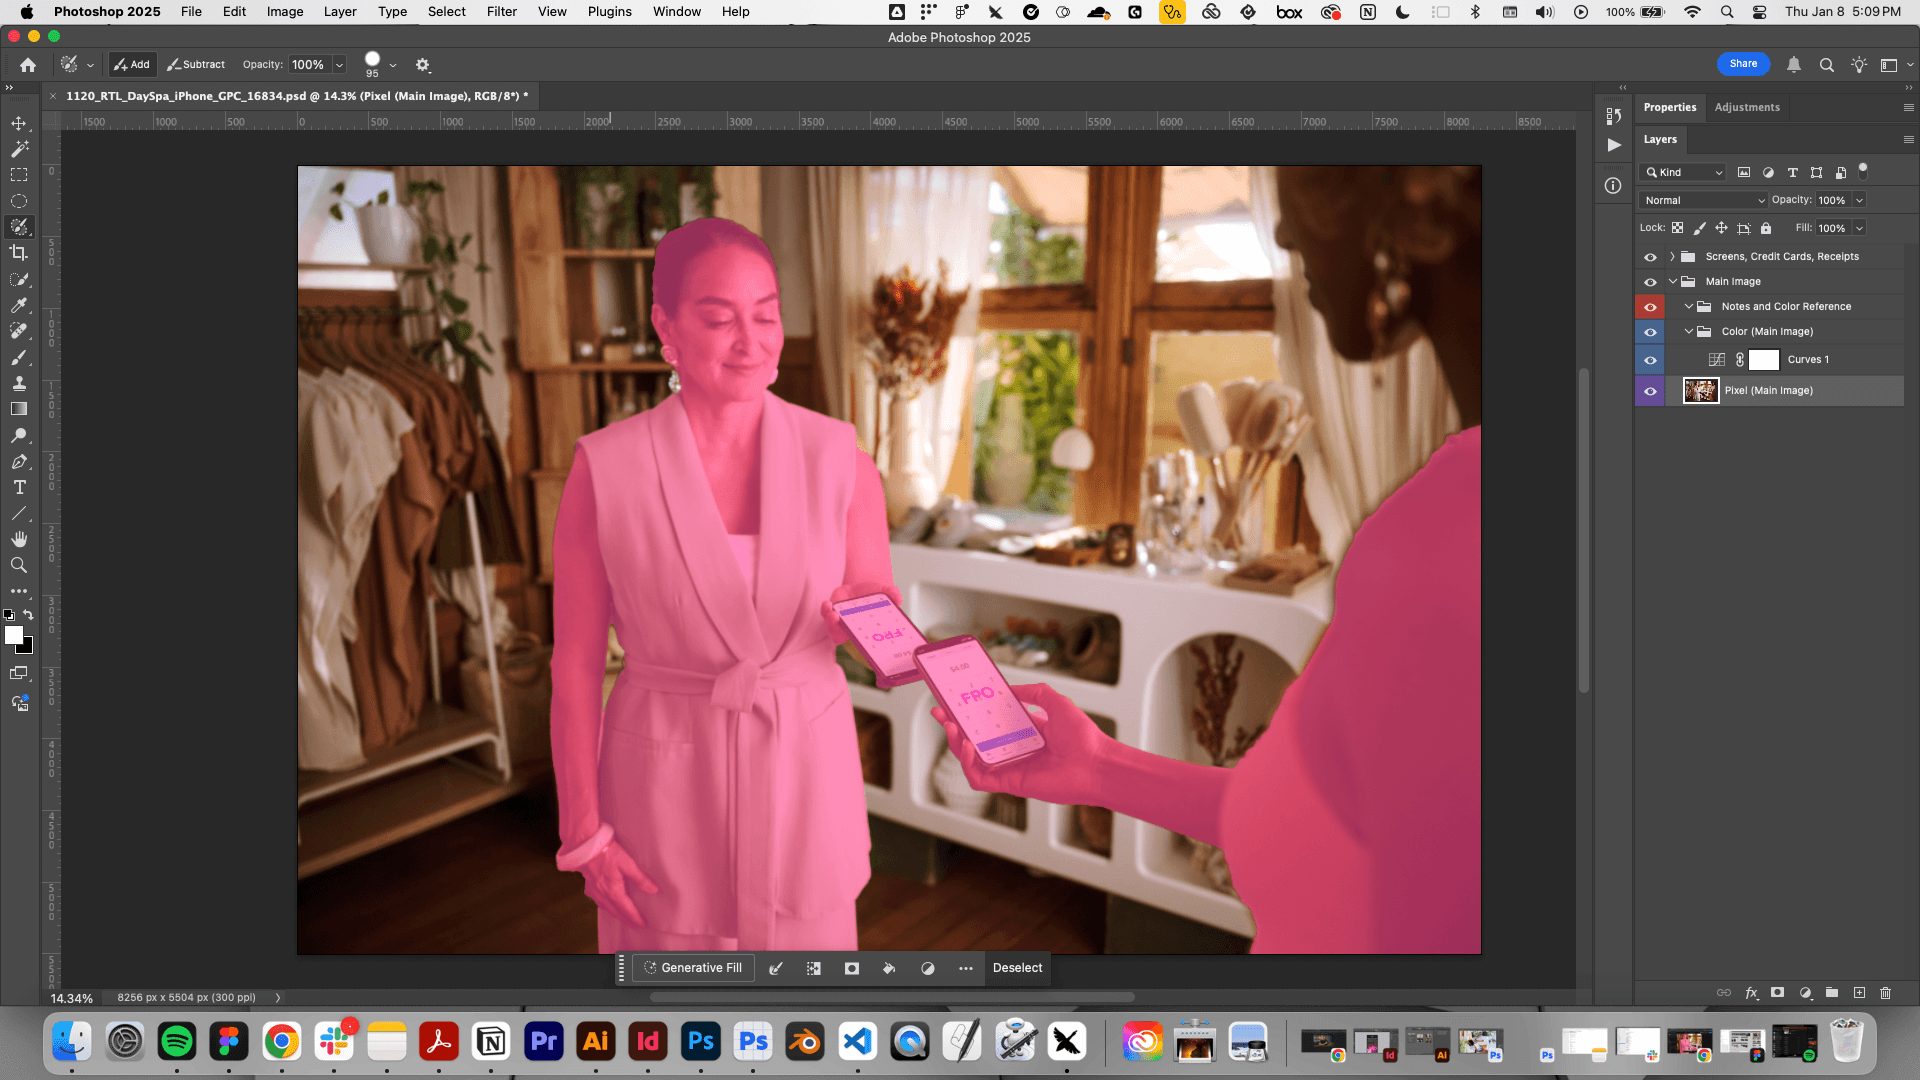Select the Hand tool
1920x1080 pixels.
(x=19, y=539)
